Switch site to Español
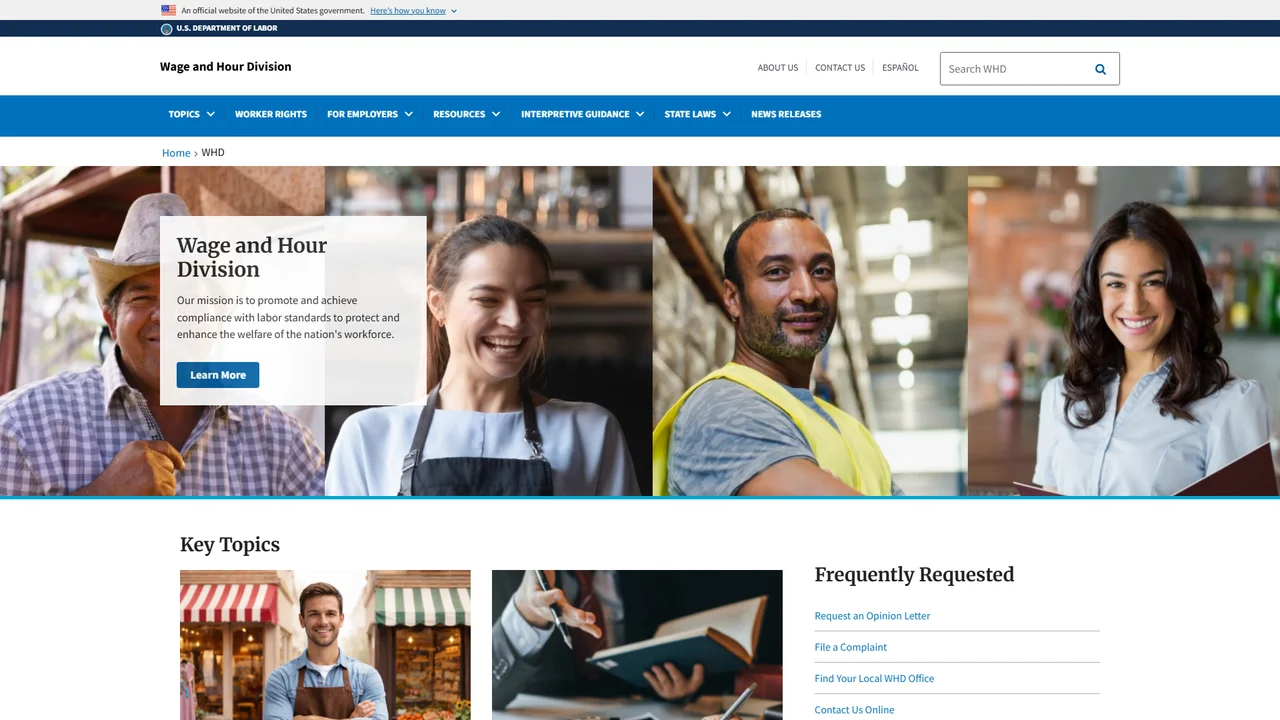This screenshot has height=720, width=1280. 900,68
